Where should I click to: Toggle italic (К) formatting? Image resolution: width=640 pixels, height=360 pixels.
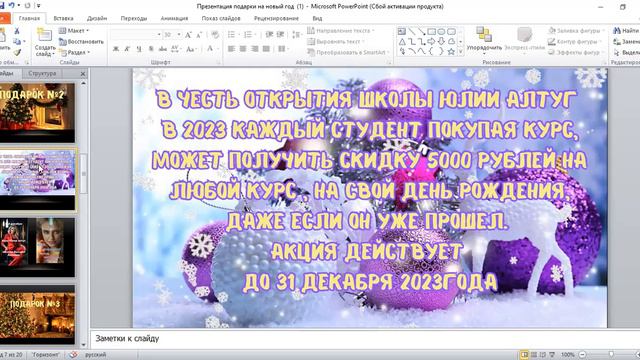[127, 49]
